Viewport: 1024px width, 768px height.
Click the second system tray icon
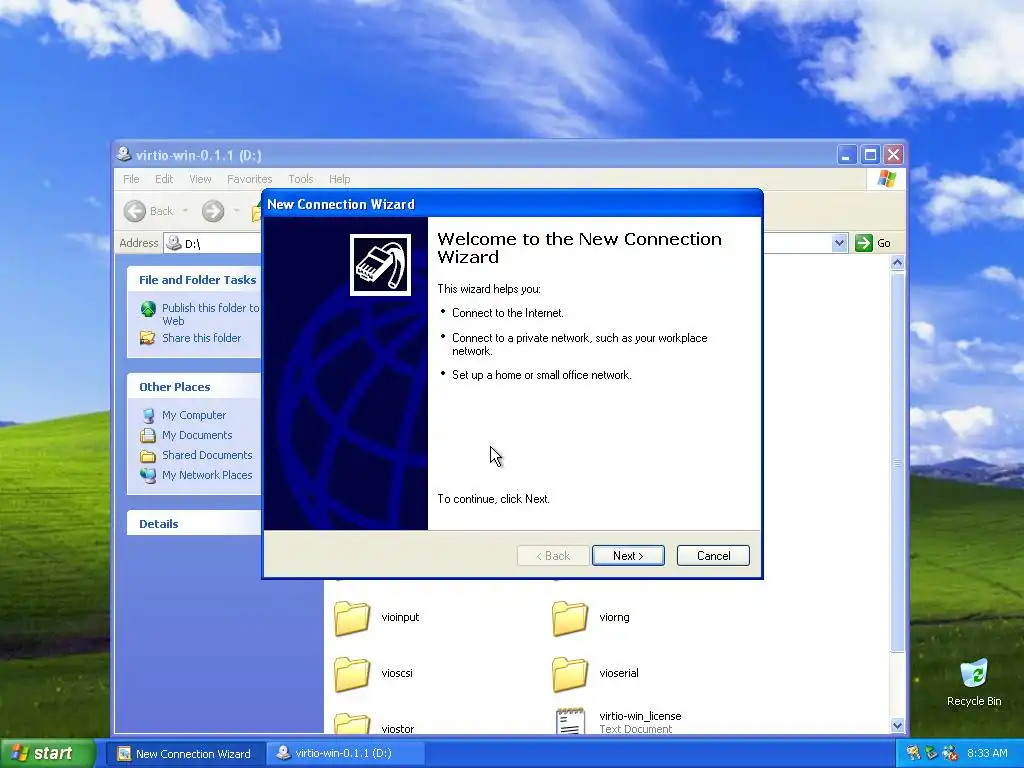(931, 754)
